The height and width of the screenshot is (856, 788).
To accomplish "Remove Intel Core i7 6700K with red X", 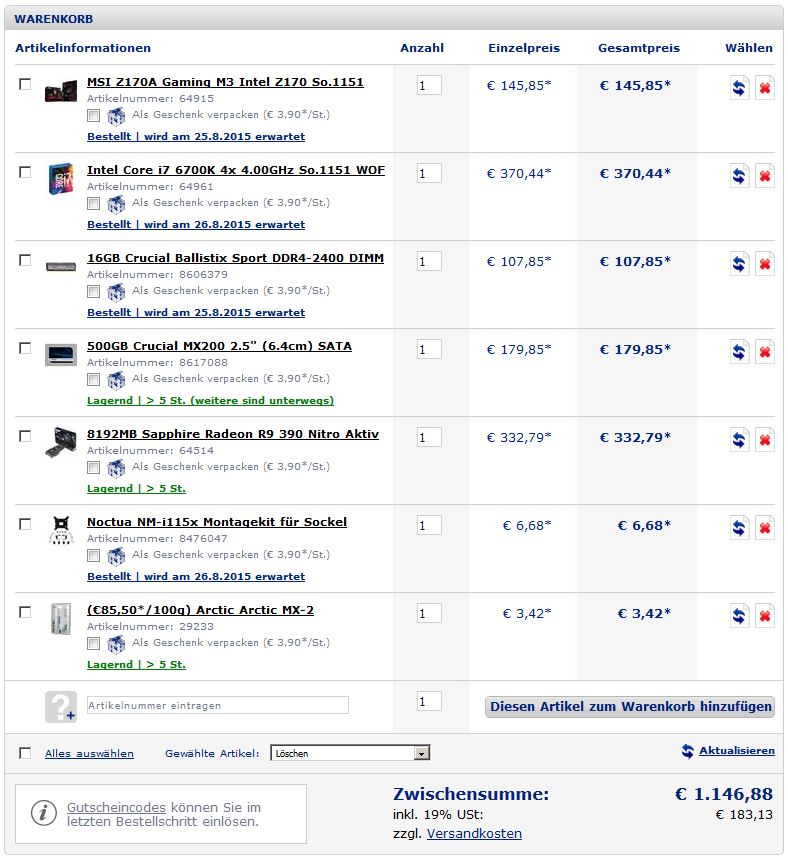I will 765,176.
